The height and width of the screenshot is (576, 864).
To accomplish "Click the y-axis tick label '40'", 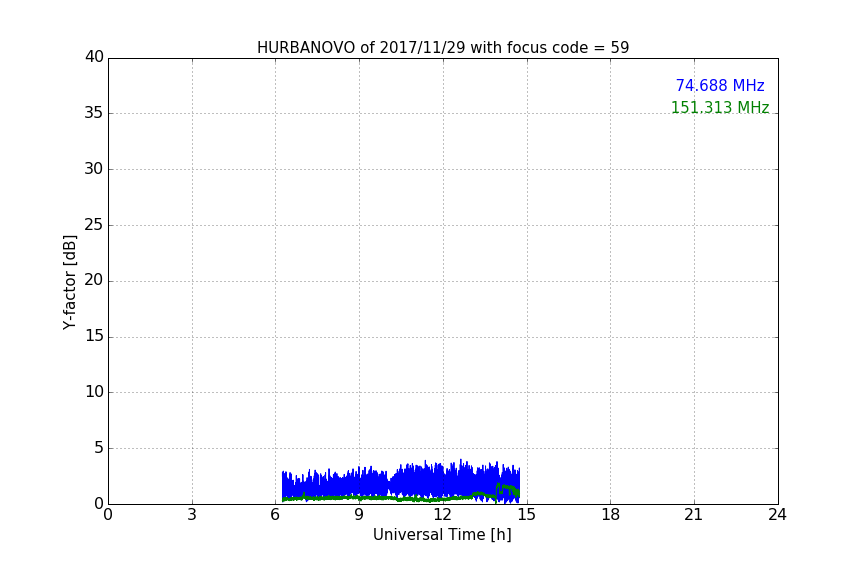I will 94,57.
